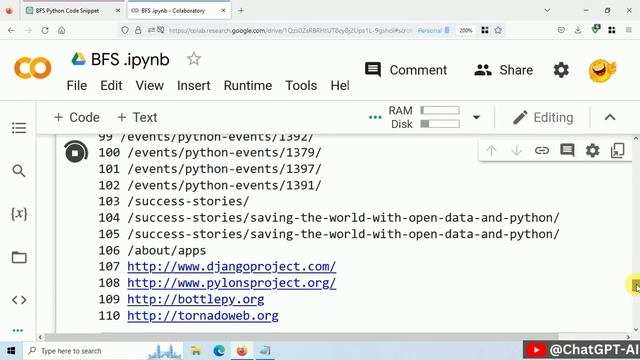Viewport: 640px width, 360px height.
Task: Open the View menu
Action: pyautogui.click(x=149, y=86)
